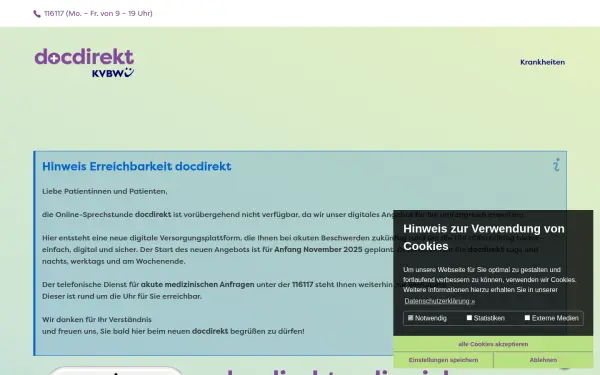Click the phone icon beside 116117
The height and width of the screenshot is (375, 600).
point(37,14)
